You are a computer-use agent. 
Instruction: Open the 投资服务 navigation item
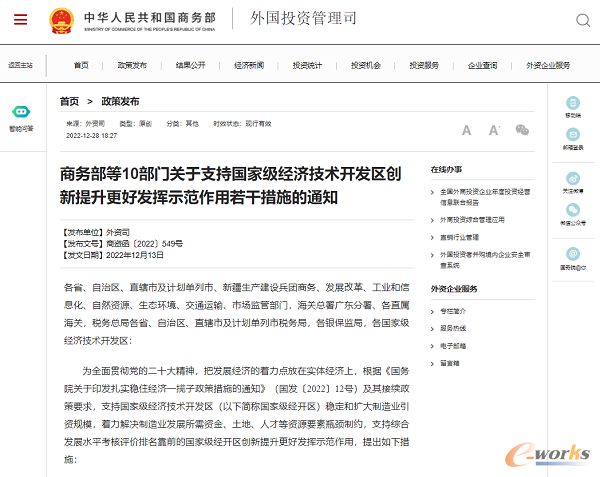point(424,65)
